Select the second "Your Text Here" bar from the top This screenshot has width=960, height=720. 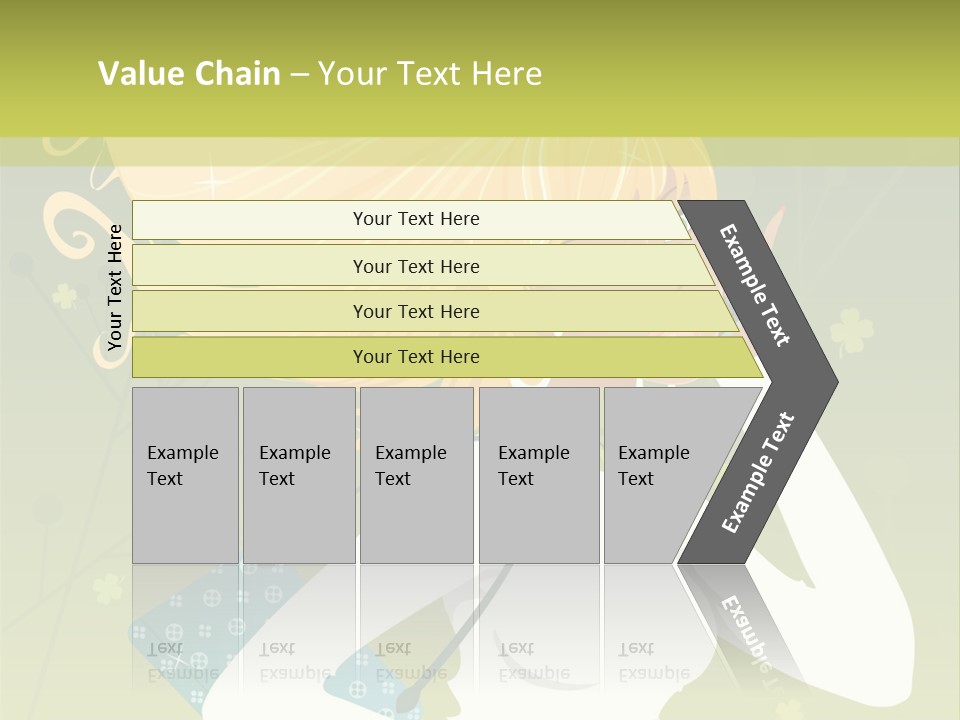click(x=416, y=266)
